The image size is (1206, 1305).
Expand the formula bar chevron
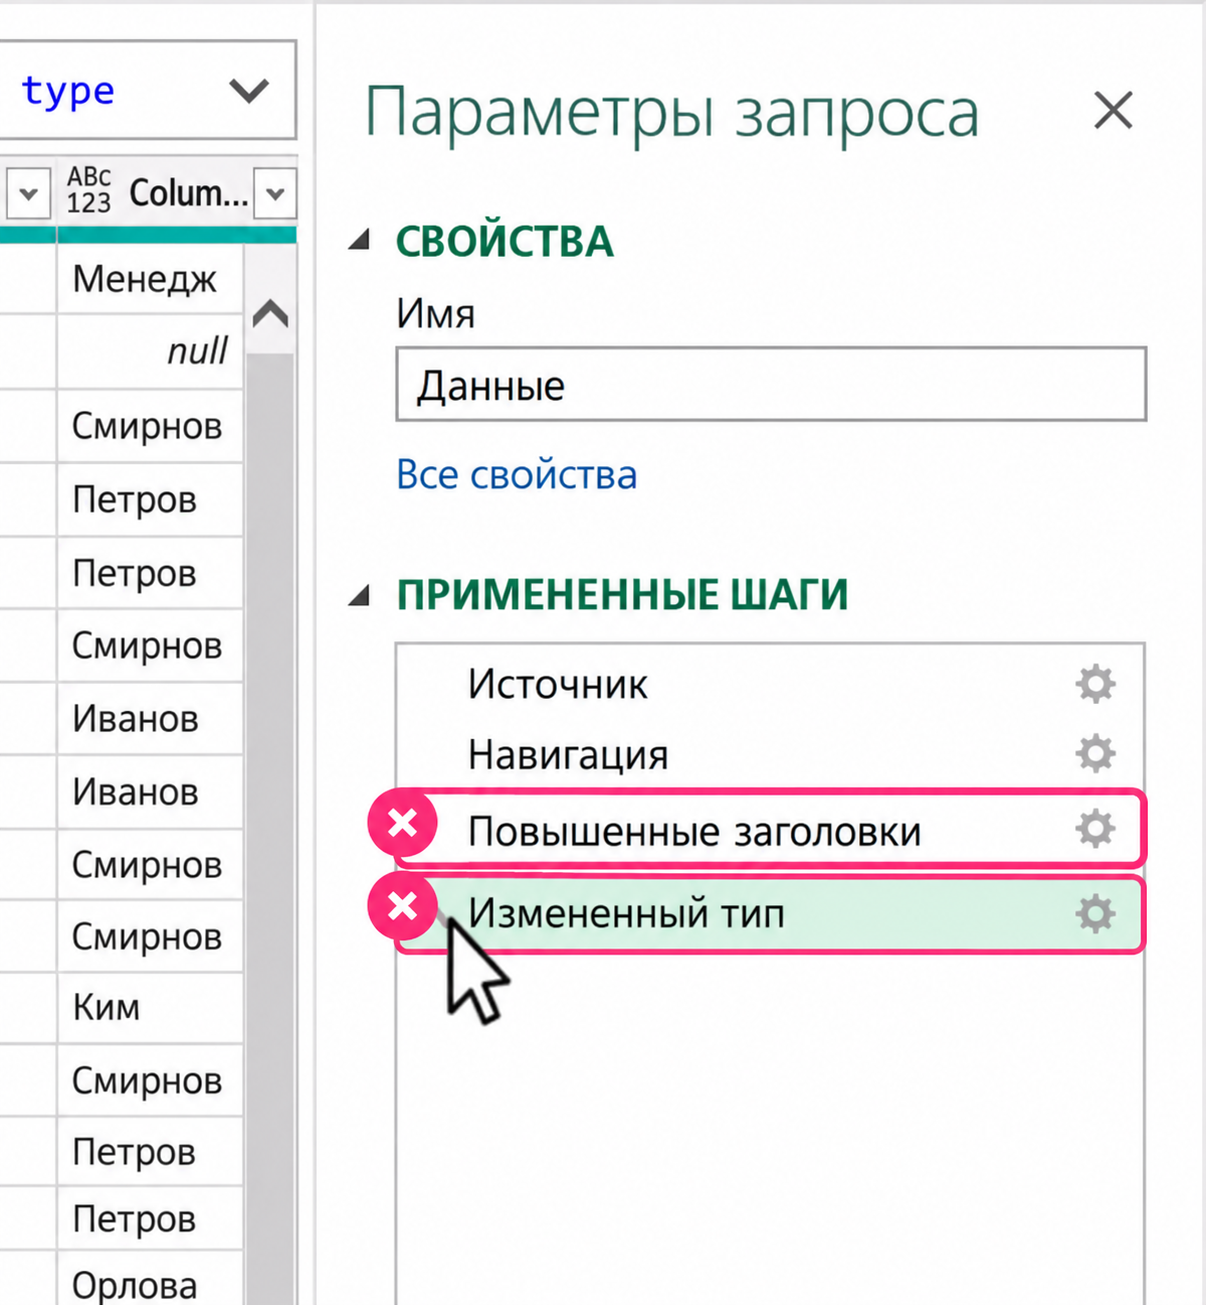[x=249, y=91]
